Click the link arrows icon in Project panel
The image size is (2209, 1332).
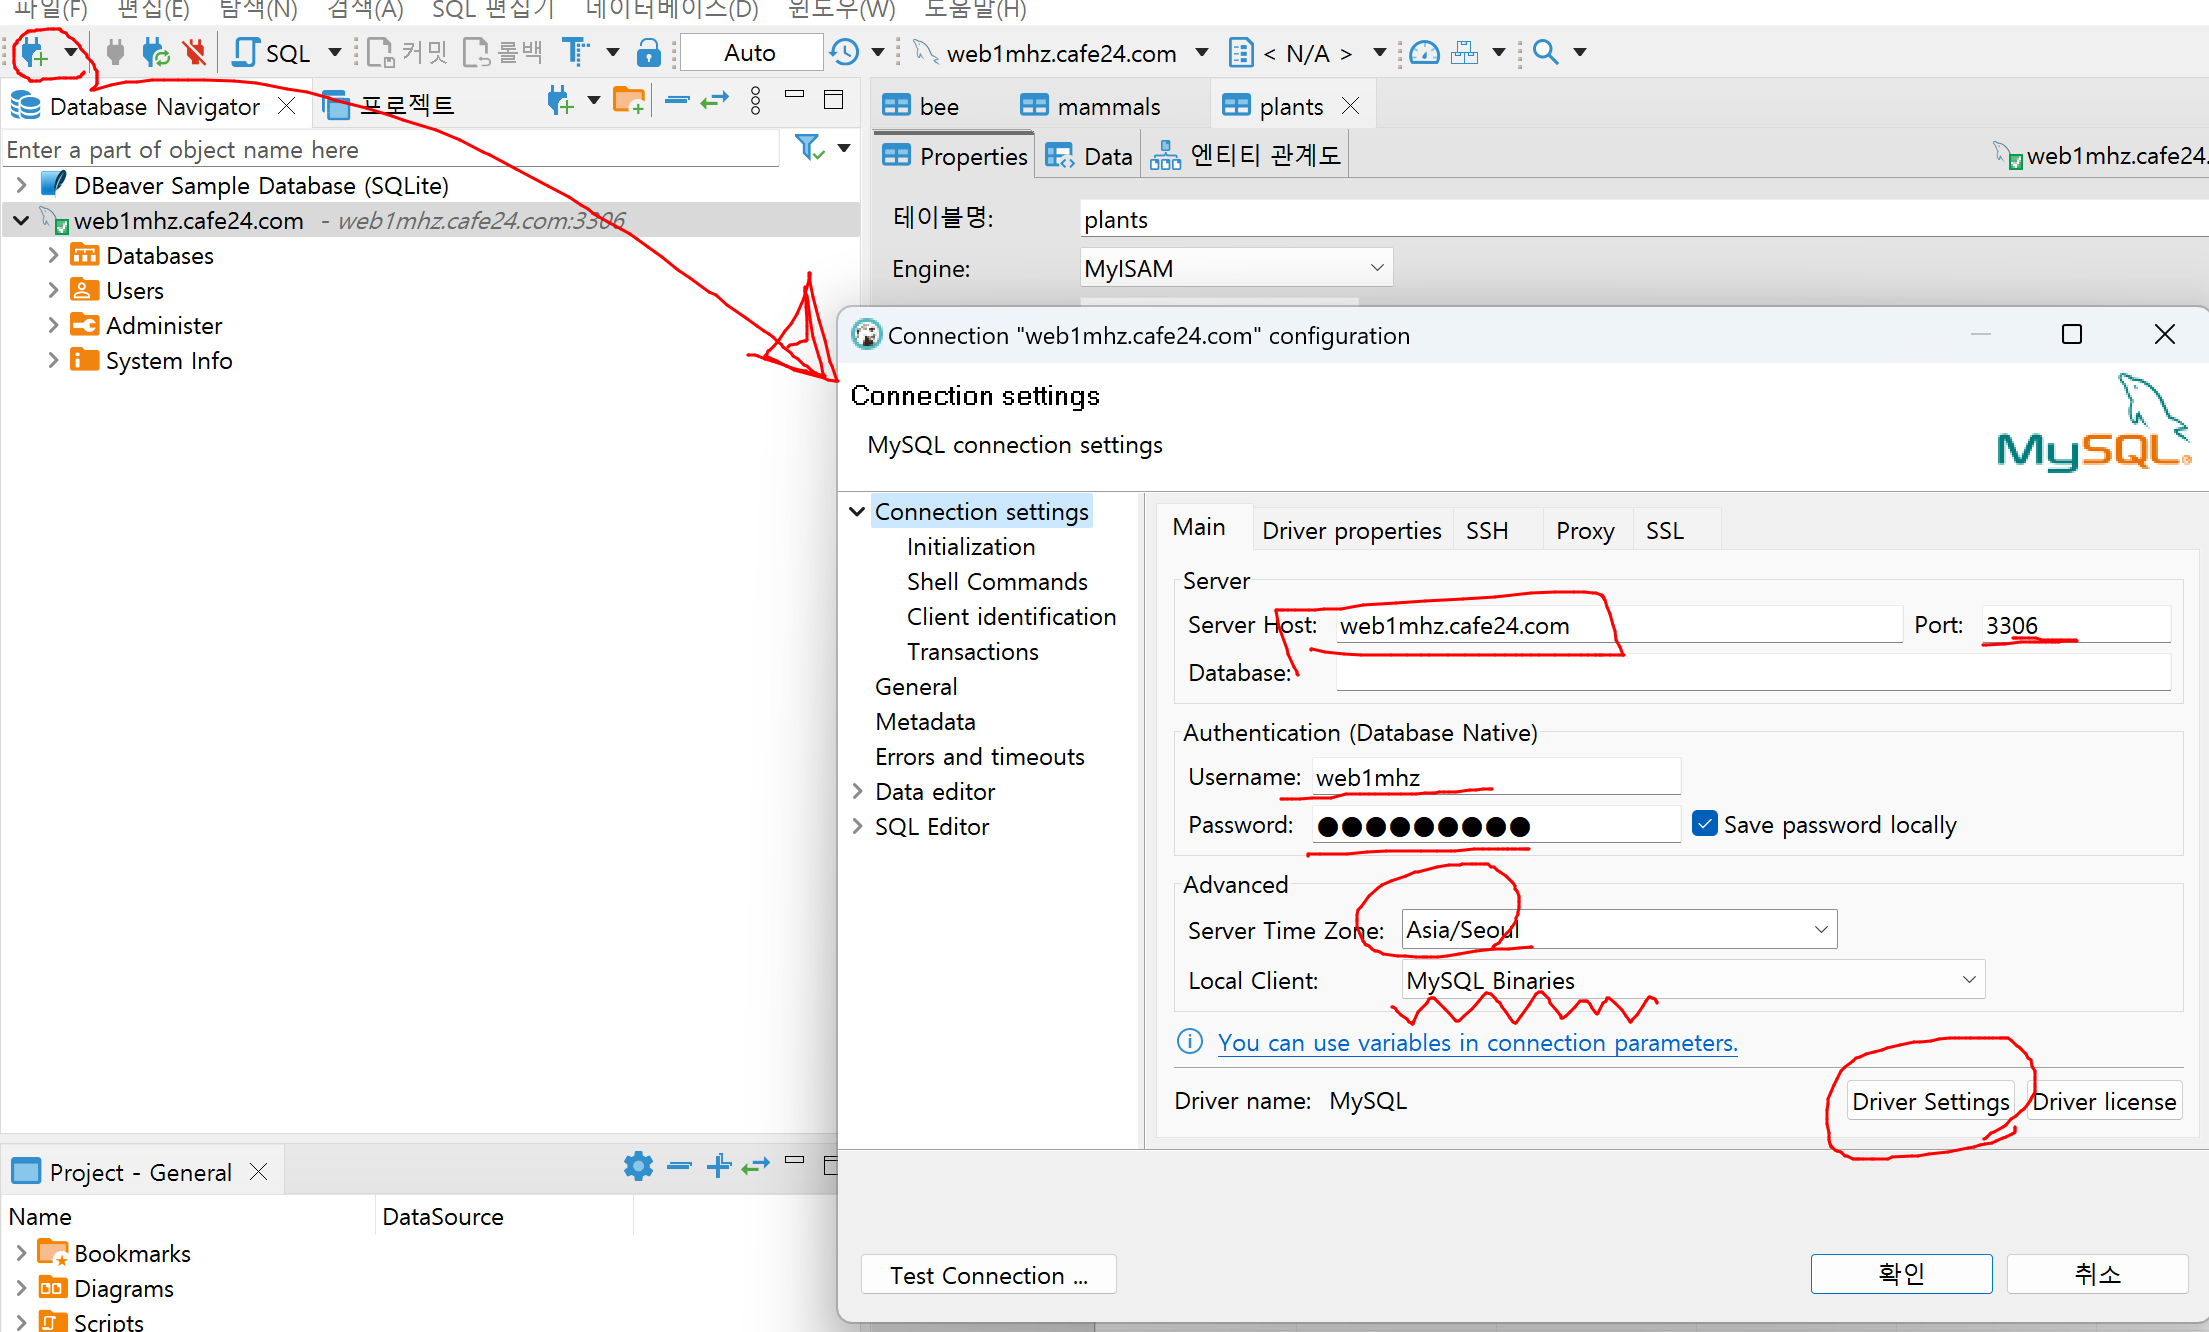tap(756, 1166)
